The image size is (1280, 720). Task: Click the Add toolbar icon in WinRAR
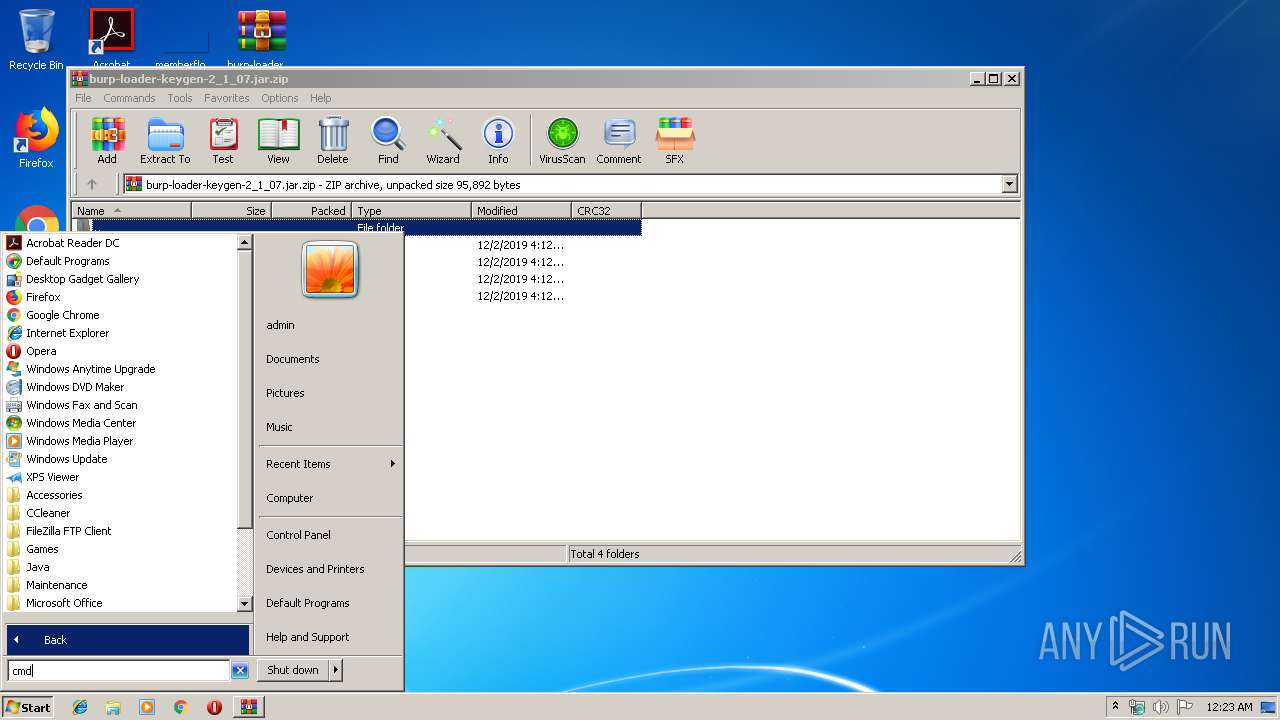(x=107, y=141)
